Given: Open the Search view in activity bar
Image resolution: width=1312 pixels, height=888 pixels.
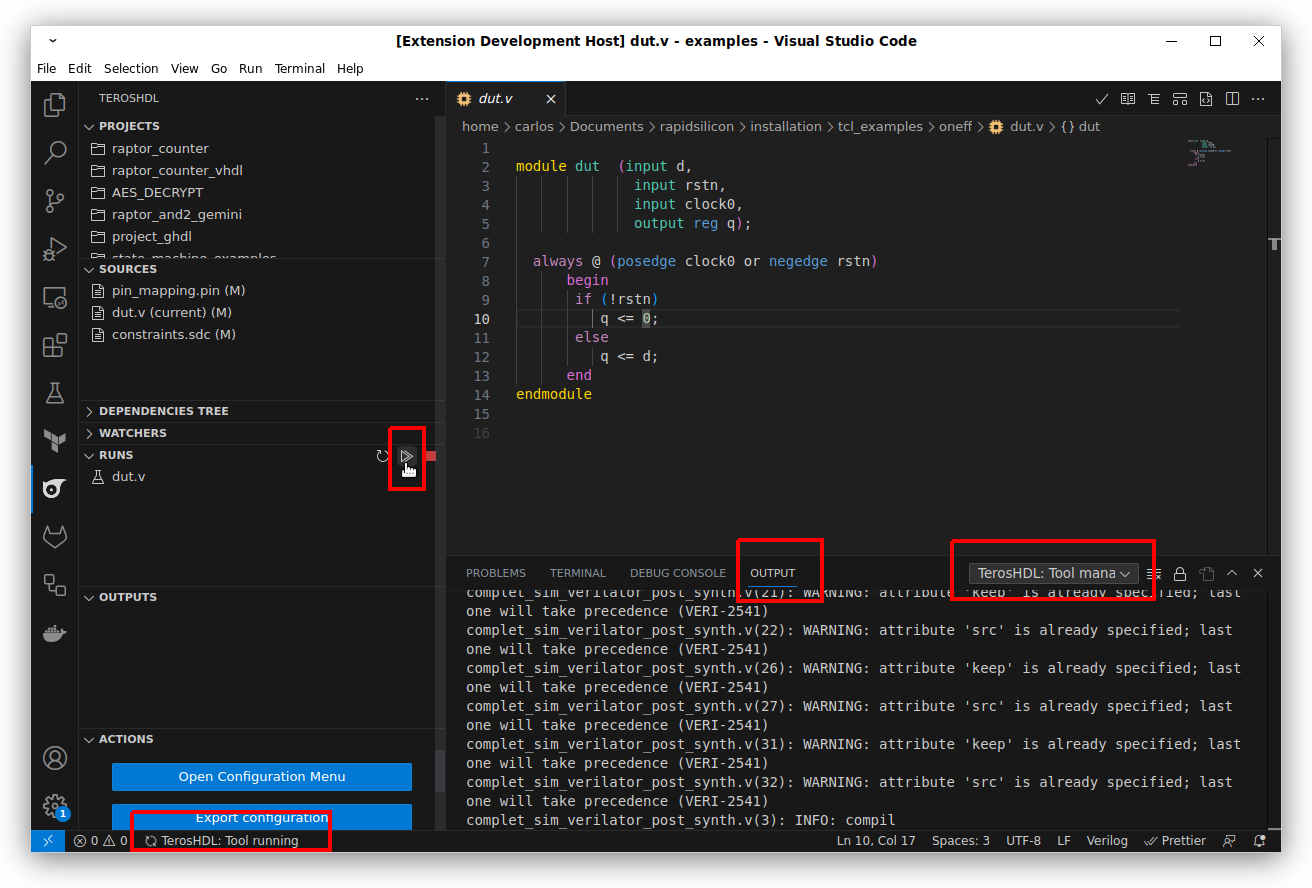Looking at the screenshot, I should coord(55,153).
